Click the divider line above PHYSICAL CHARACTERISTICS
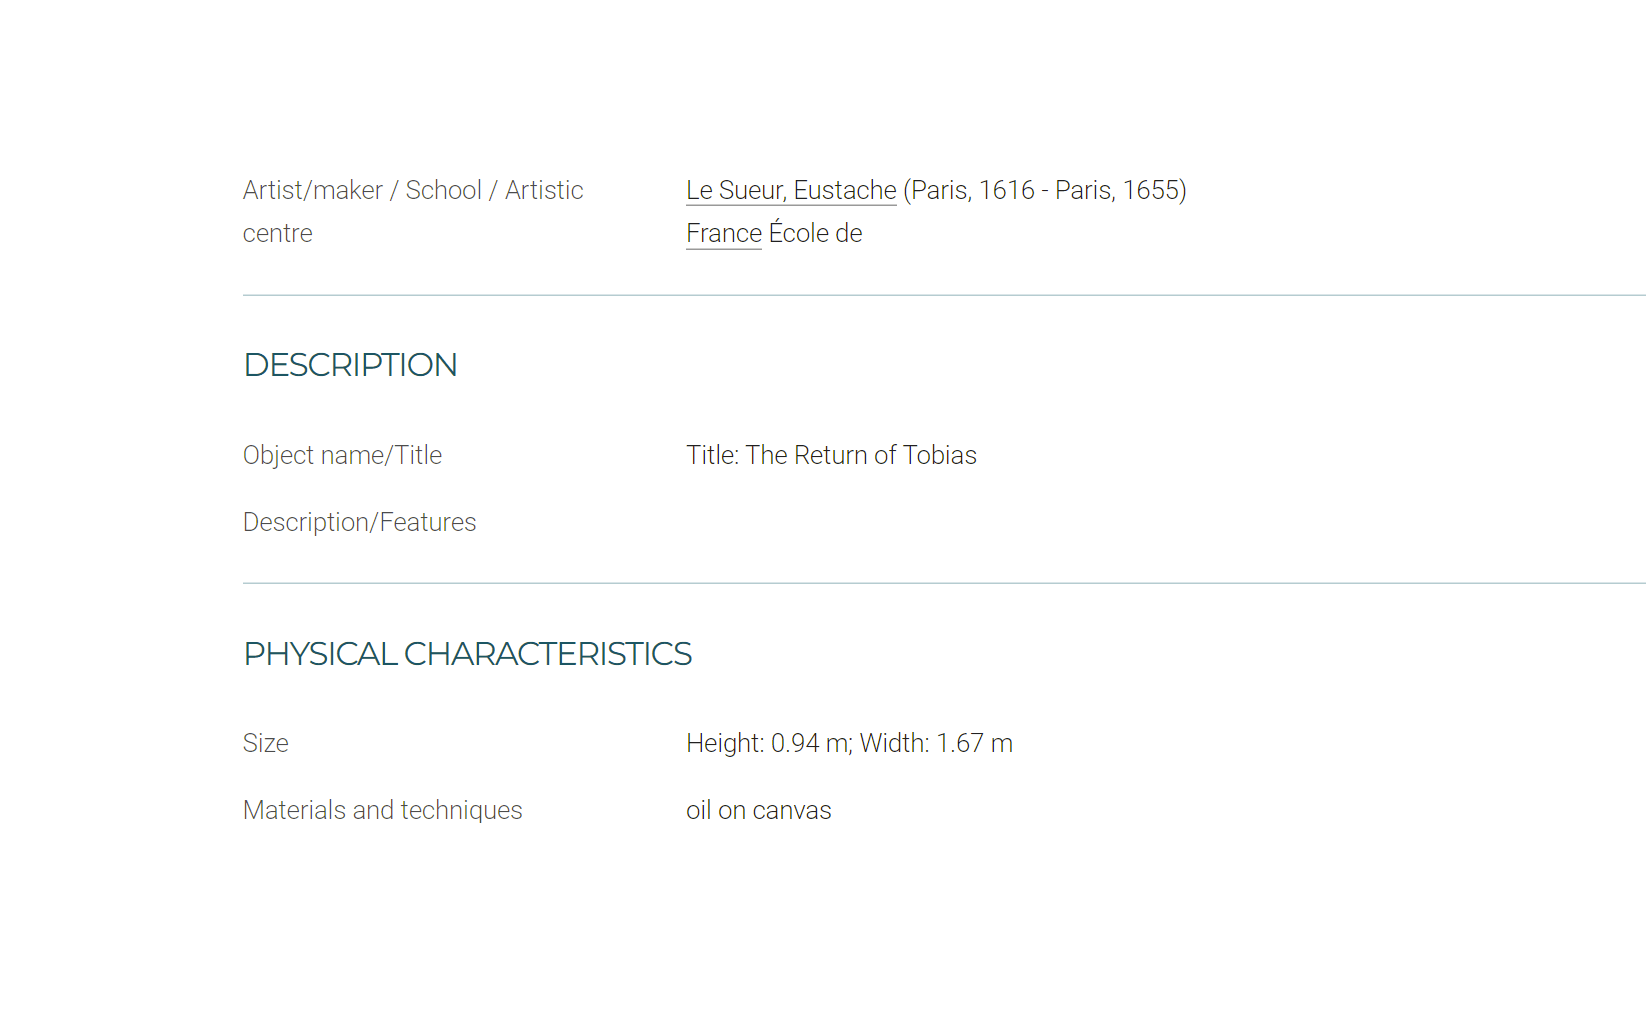Screen dimensions: 1646x1021 point(944,583)
